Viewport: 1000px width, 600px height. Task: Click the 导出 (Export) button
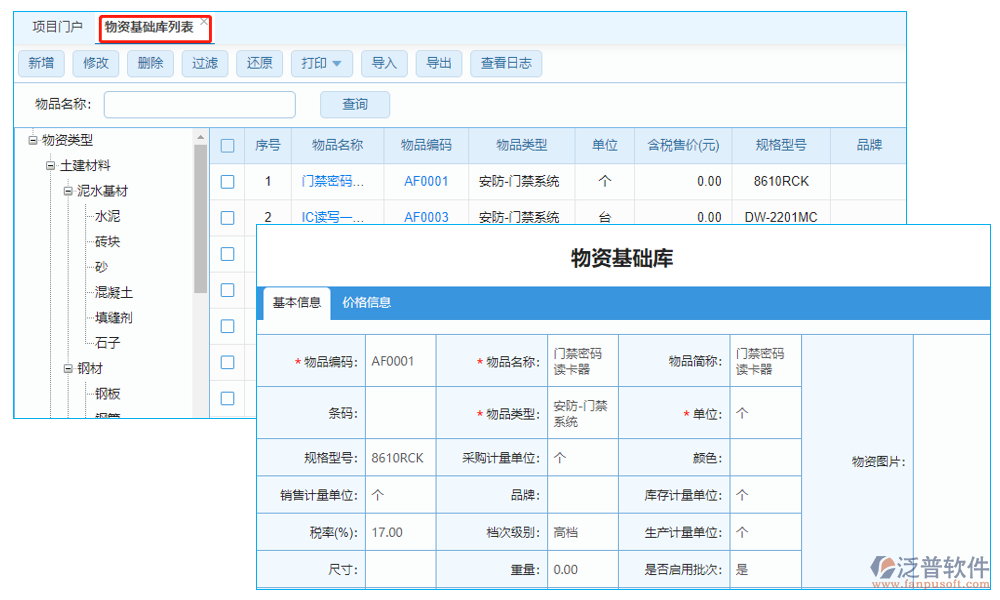(x=438, y=63)
